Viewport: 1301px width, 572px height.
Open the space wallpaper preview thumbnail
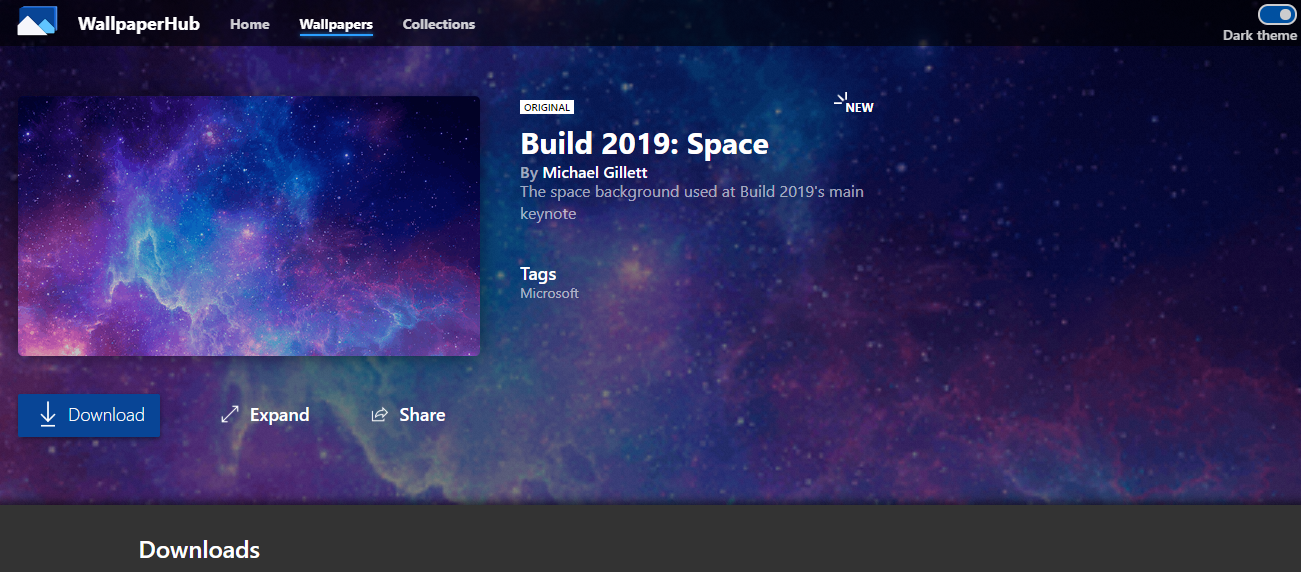[x=249, y=226]
